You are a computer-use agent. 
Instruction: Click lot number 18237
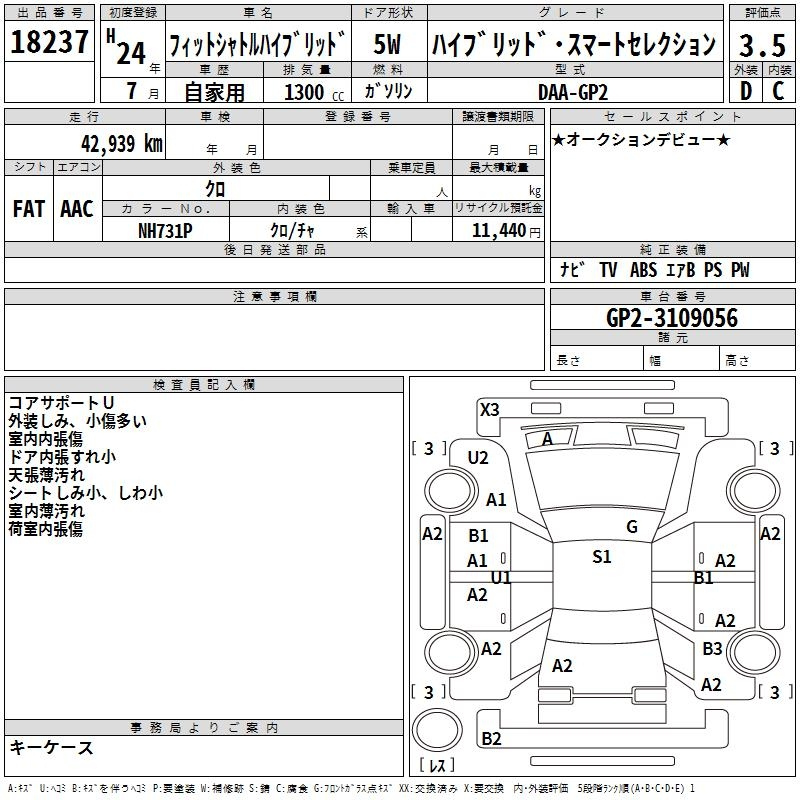(x=49, y=42)
